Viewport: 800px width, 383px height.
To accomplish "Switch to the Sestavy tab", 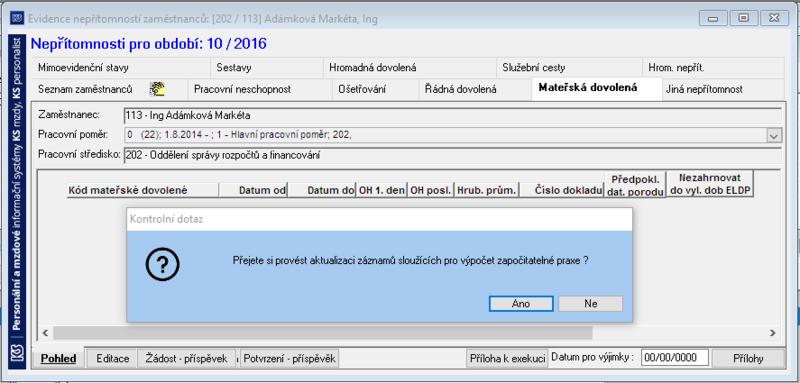I will 267,68.
